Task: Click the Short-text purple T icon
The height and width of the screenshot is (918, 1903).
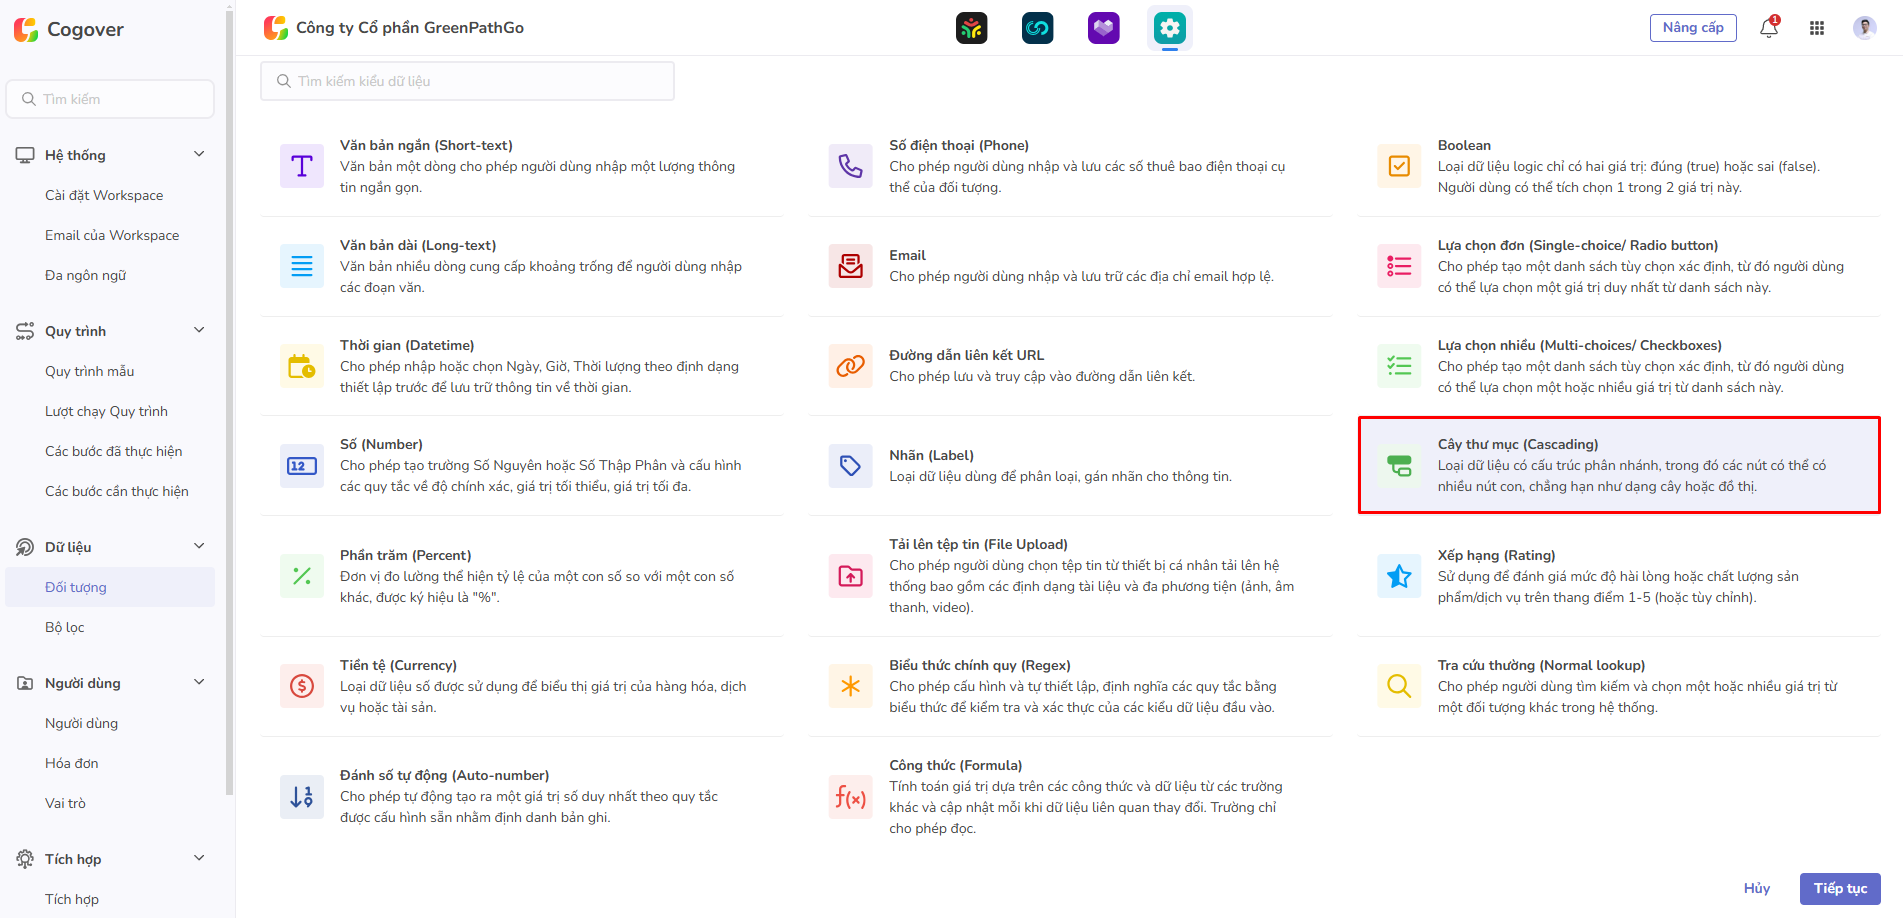Action: pos(301,166)
